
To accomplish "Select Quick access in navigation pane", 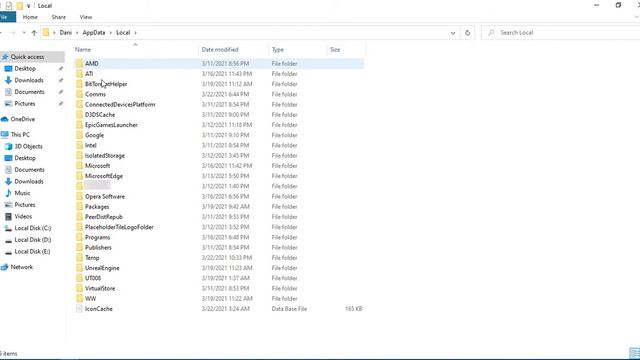I will click(x=32, y=57).
